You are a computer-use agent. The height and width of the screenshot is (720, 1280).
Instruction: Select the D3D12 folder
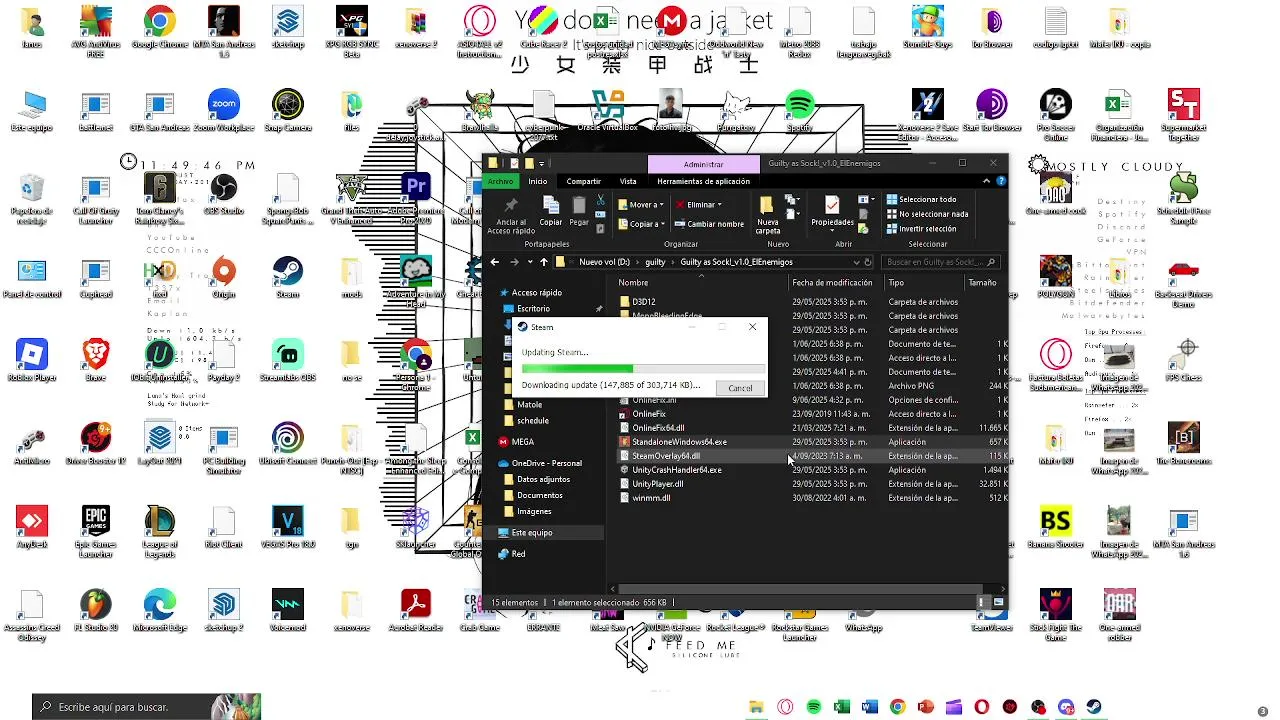tap(643, 302)
